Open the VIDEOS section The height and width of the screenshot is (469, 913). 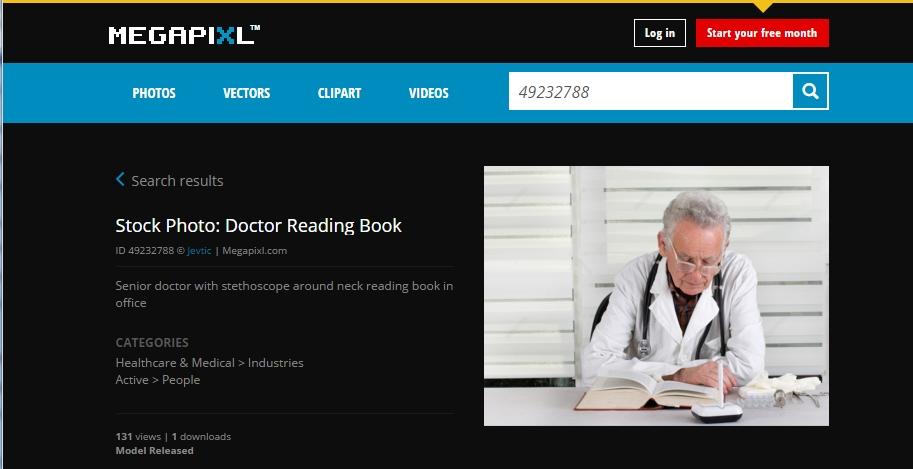click(x=429, y=93)
